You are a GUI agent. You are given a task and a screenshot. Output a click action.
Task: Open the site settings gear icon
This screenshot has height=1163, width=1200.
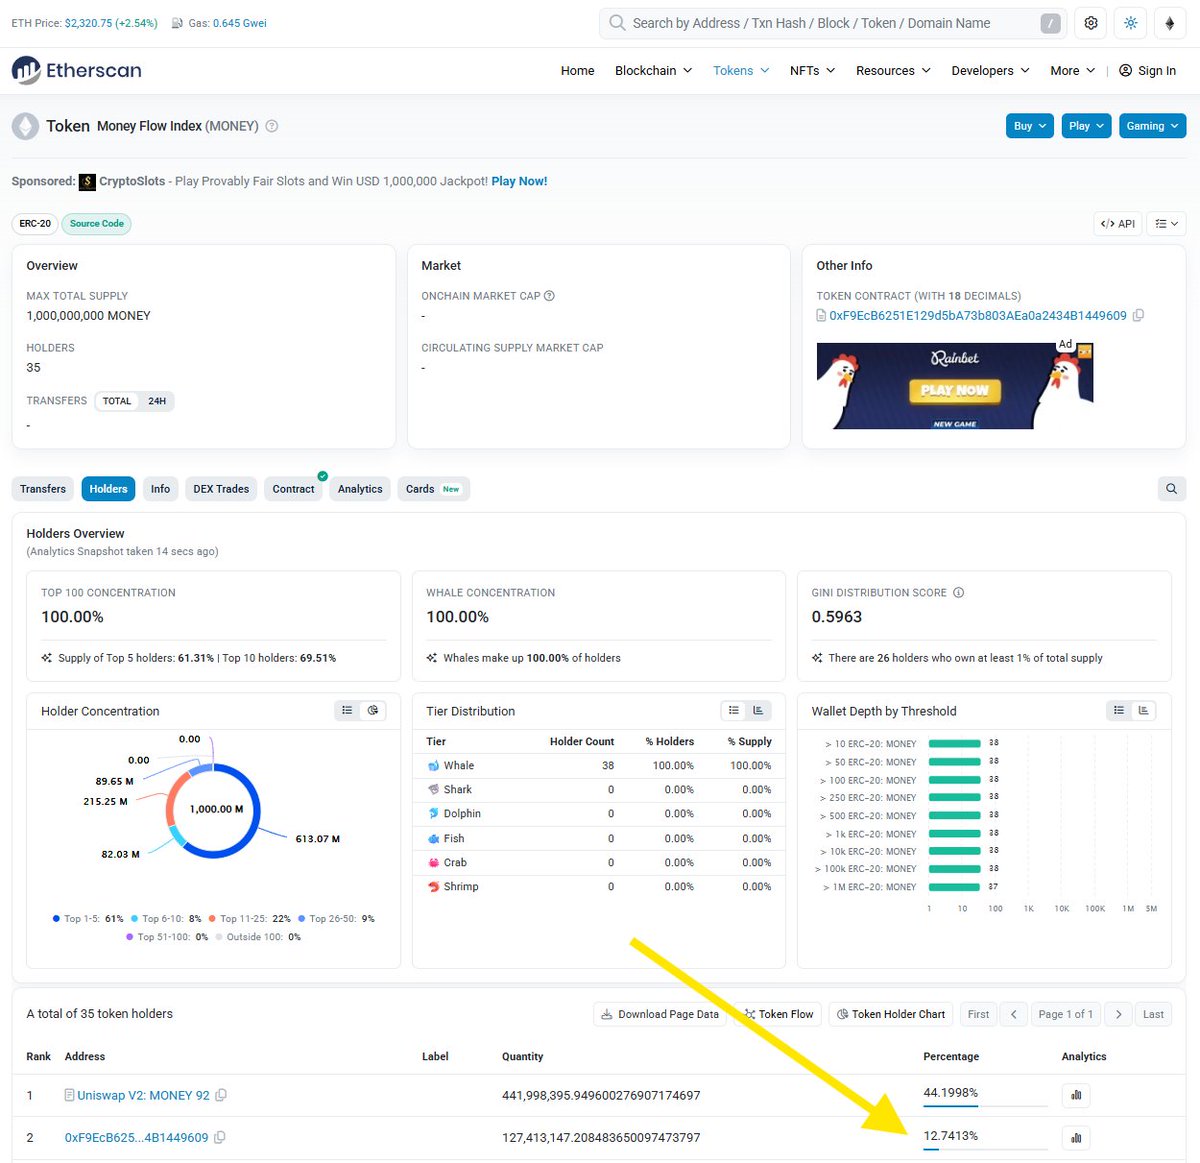[1091, 23]
